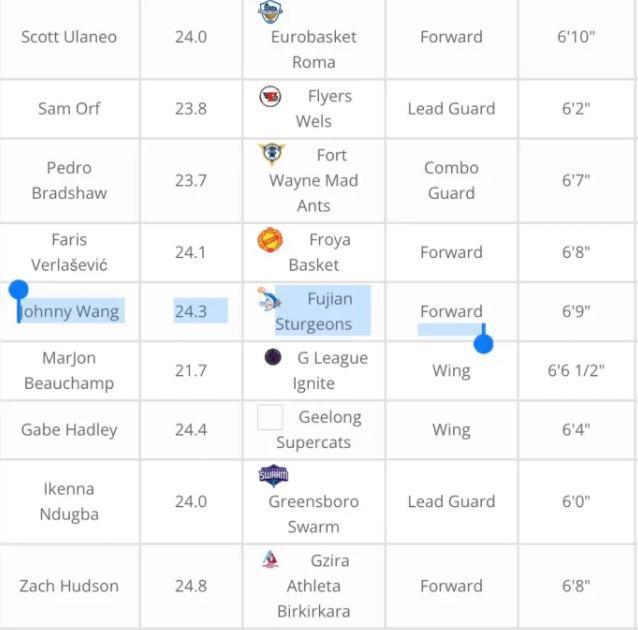Select Ikenna Ndugba player name
Image resolution: width=638 pixels, height=630 pixels.
click(69, 501)
